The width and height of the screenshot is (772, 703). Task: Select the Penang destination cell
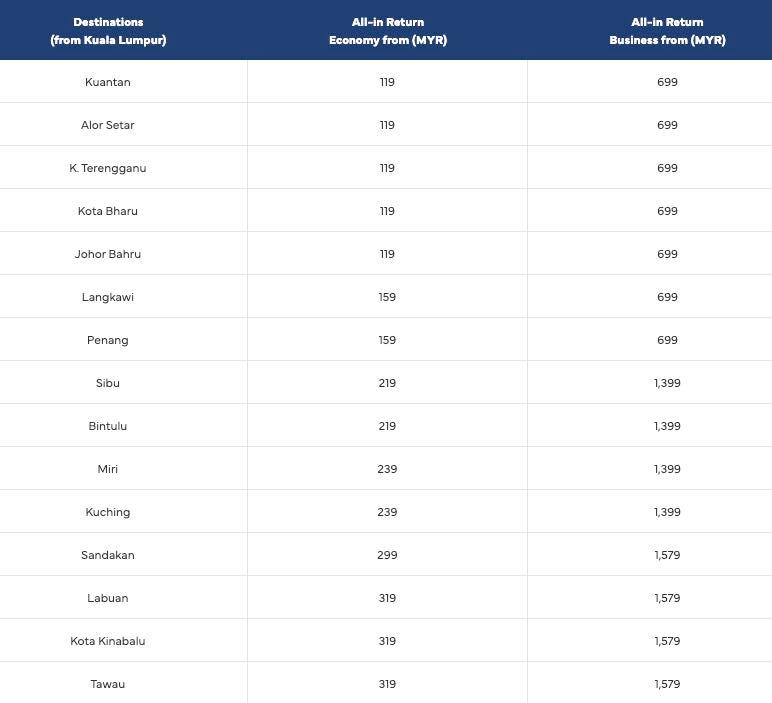(x=108, y=340)
